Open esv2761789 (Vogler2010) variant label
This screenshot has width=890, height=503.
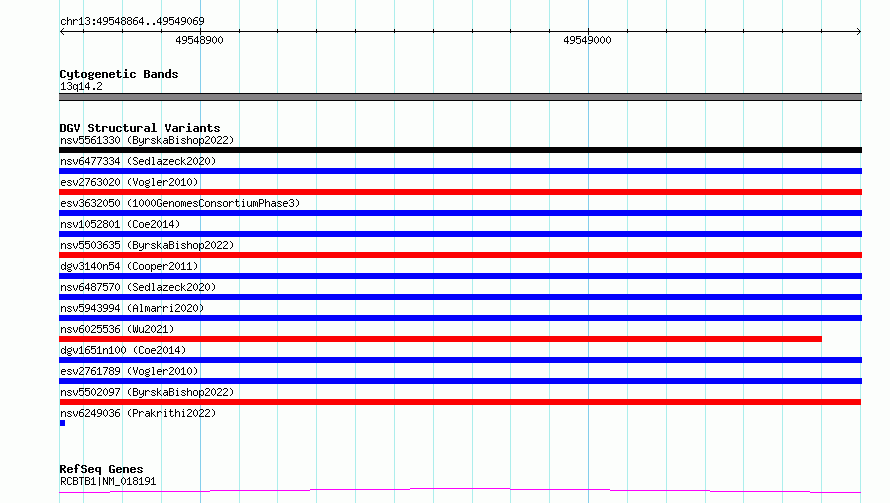(x=129, y=371)
